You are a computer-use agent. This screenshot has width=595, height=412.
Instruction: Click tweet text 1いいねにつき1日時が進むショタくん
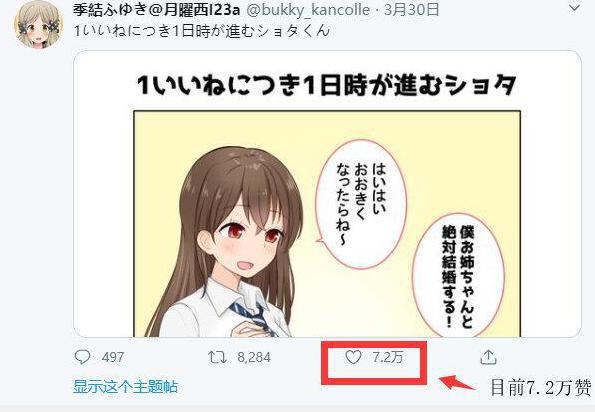tap(201, 31)
